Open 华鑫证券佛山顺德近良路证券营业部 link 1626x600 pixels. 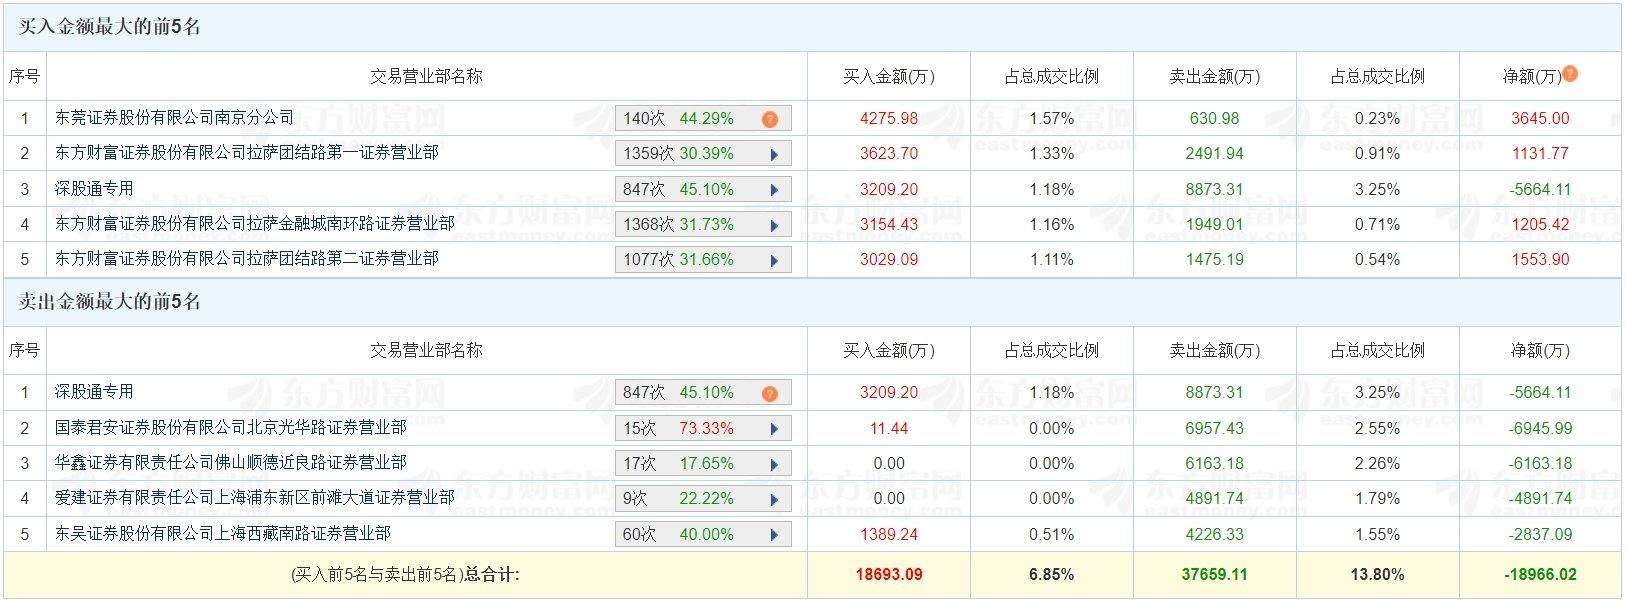coord(230,463)
